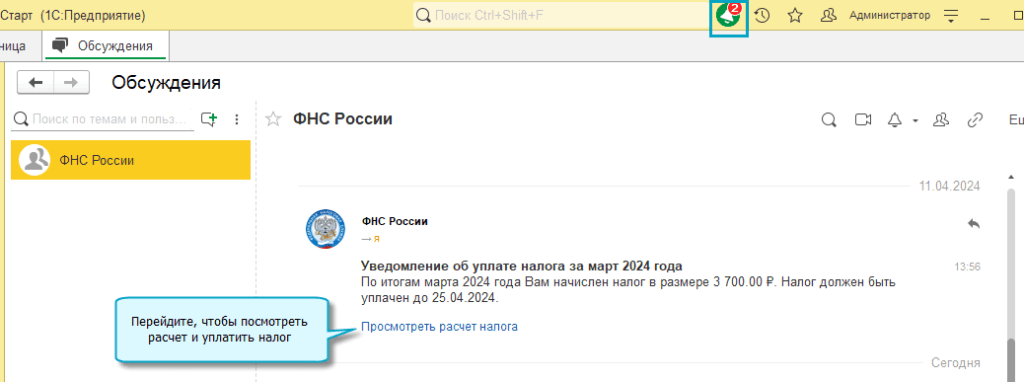Screen dimensions: 1024x382
Task: Click the vertical scrollbar thumb in chat
Action: coord(1012,360)
